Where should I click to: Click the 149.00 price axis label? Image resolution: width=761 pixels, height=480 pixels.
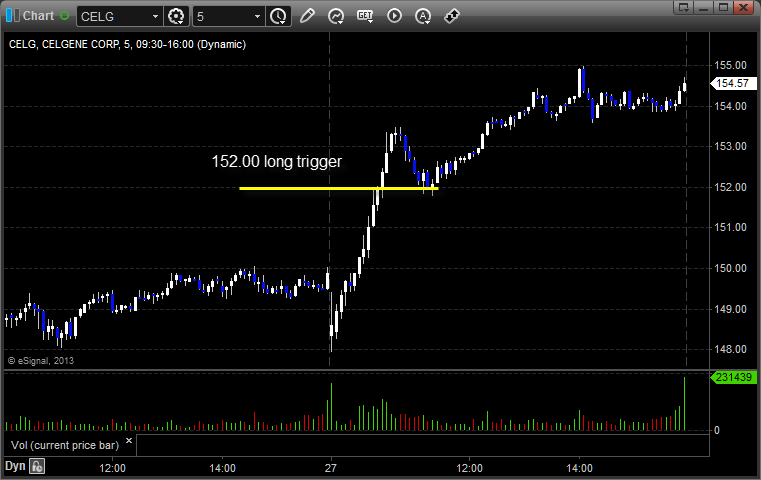[x=730, y=309]
